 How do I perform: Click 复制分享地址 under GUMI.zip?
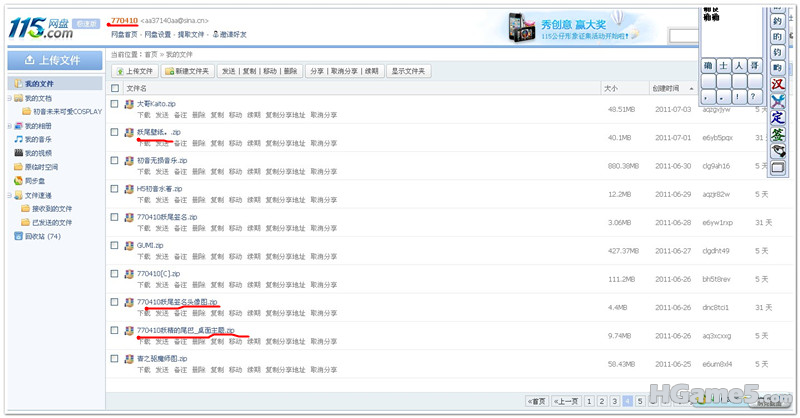(285, 257)
